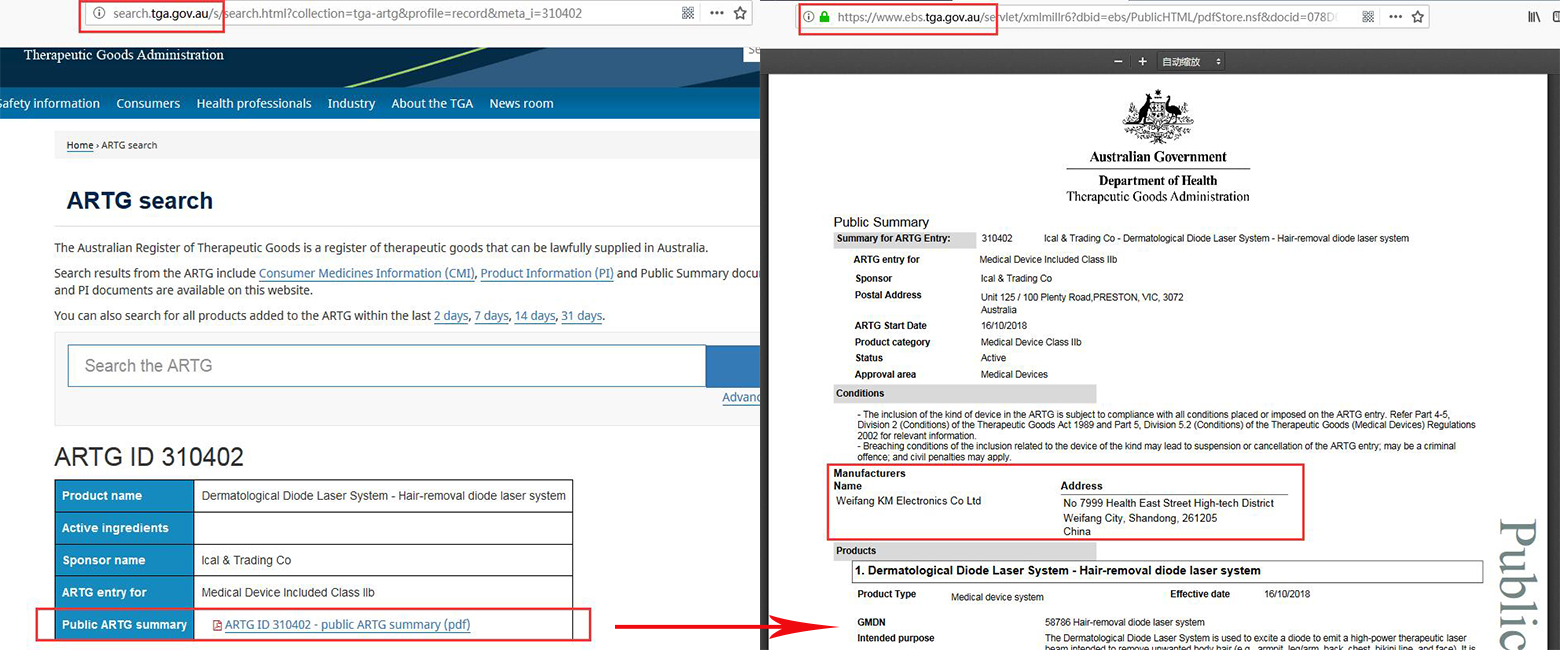Click QR code icon in left browser address bar
Screen dimensions: 1560x650
point(687,14)
